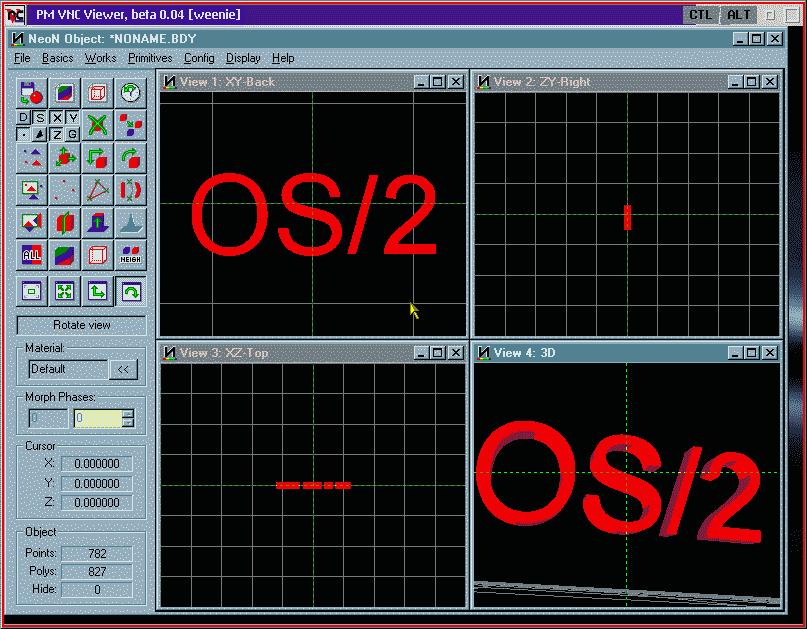Click the green bent double-arrow view icon
Image resolution: width=807 pixels, height=629 pixels.
coord(97,292)
